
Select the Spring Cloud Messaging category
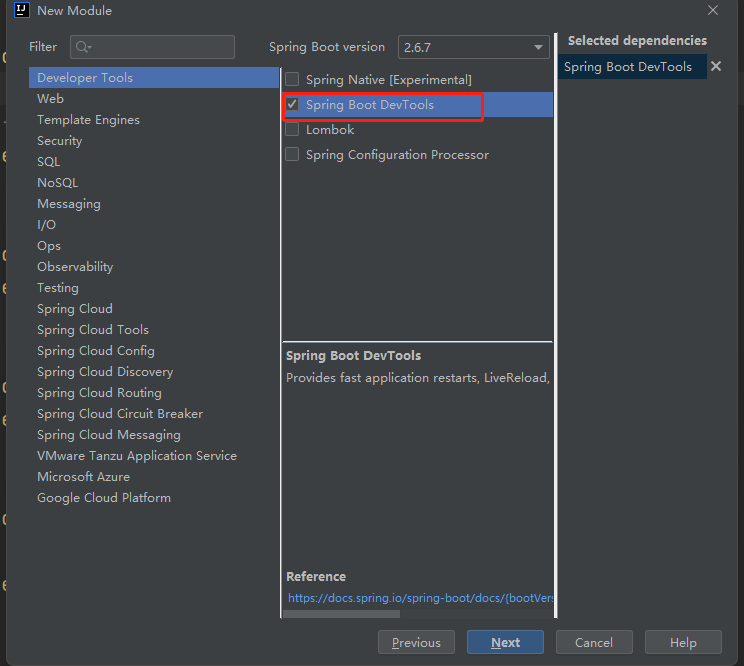click(154, 435)
